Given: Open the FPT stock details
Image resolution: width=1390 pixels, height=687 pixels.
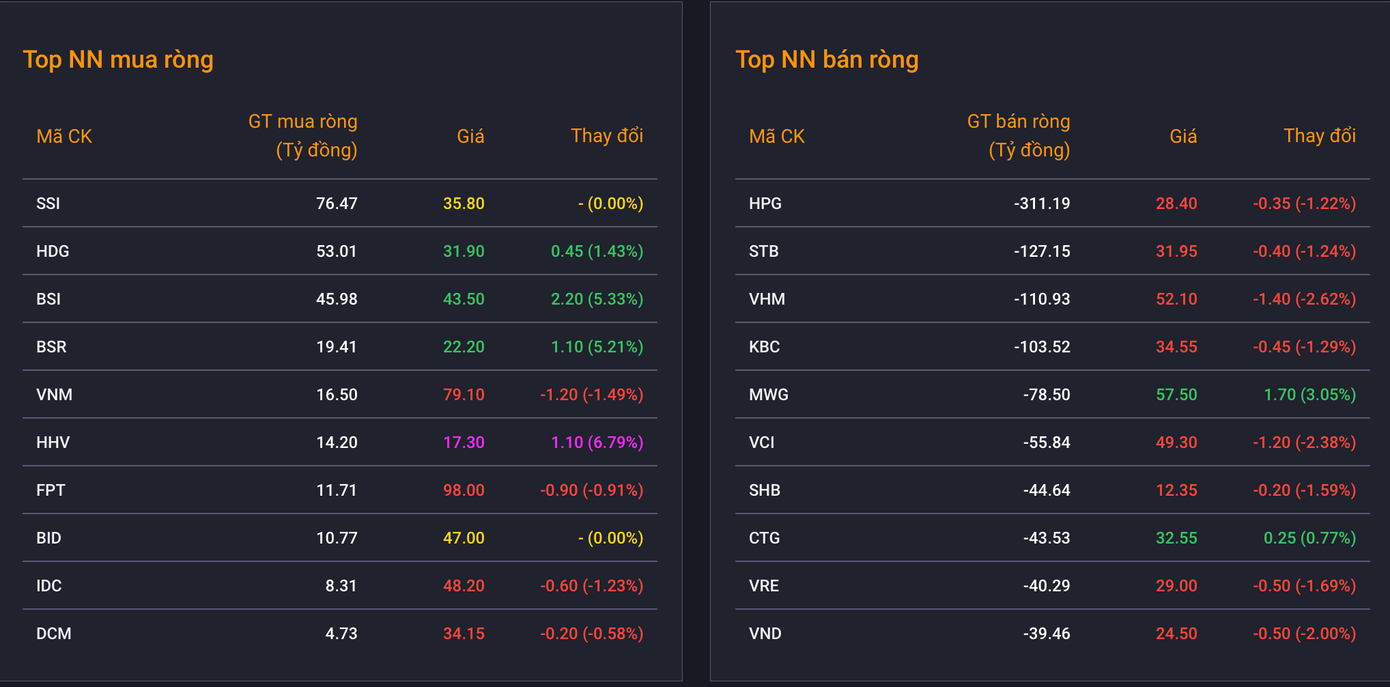Looking at the screenshot, I should (50, 490).
